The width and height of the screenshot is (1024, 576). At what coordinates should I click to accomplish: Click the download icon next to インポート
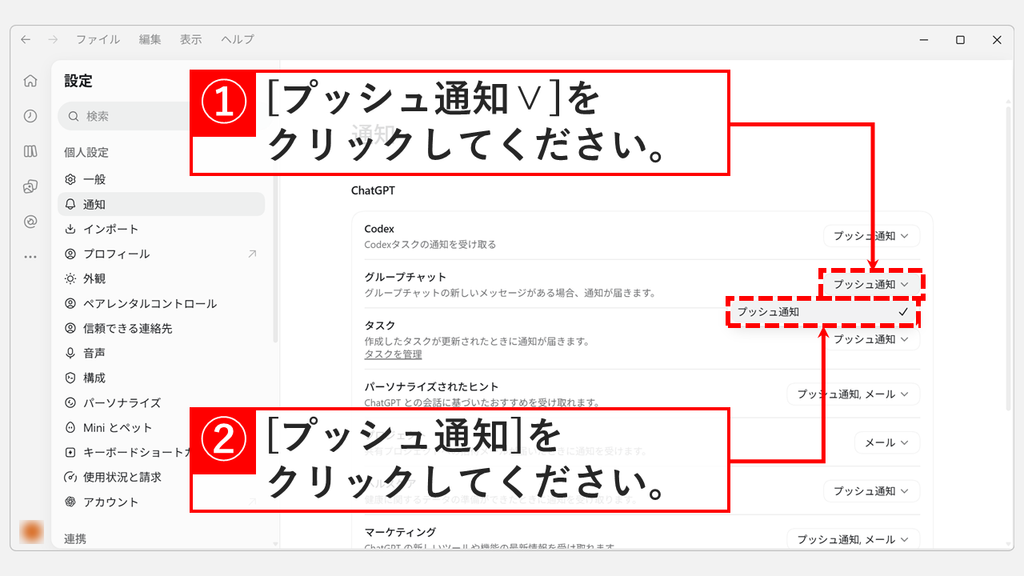click(x=71, y=229)
